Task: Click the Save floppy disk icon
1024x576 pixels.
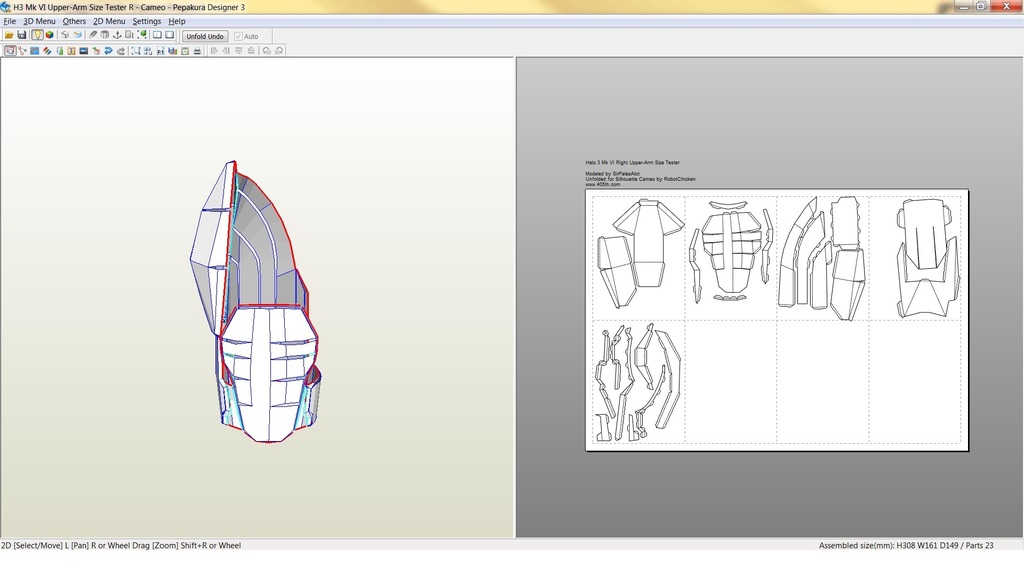Action: pos(22,35)
